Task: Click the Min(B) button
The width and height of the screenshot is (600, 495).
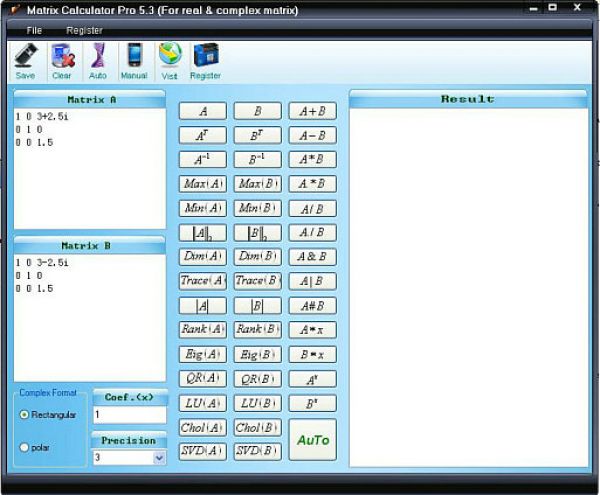Action: [x=258, y=208]
